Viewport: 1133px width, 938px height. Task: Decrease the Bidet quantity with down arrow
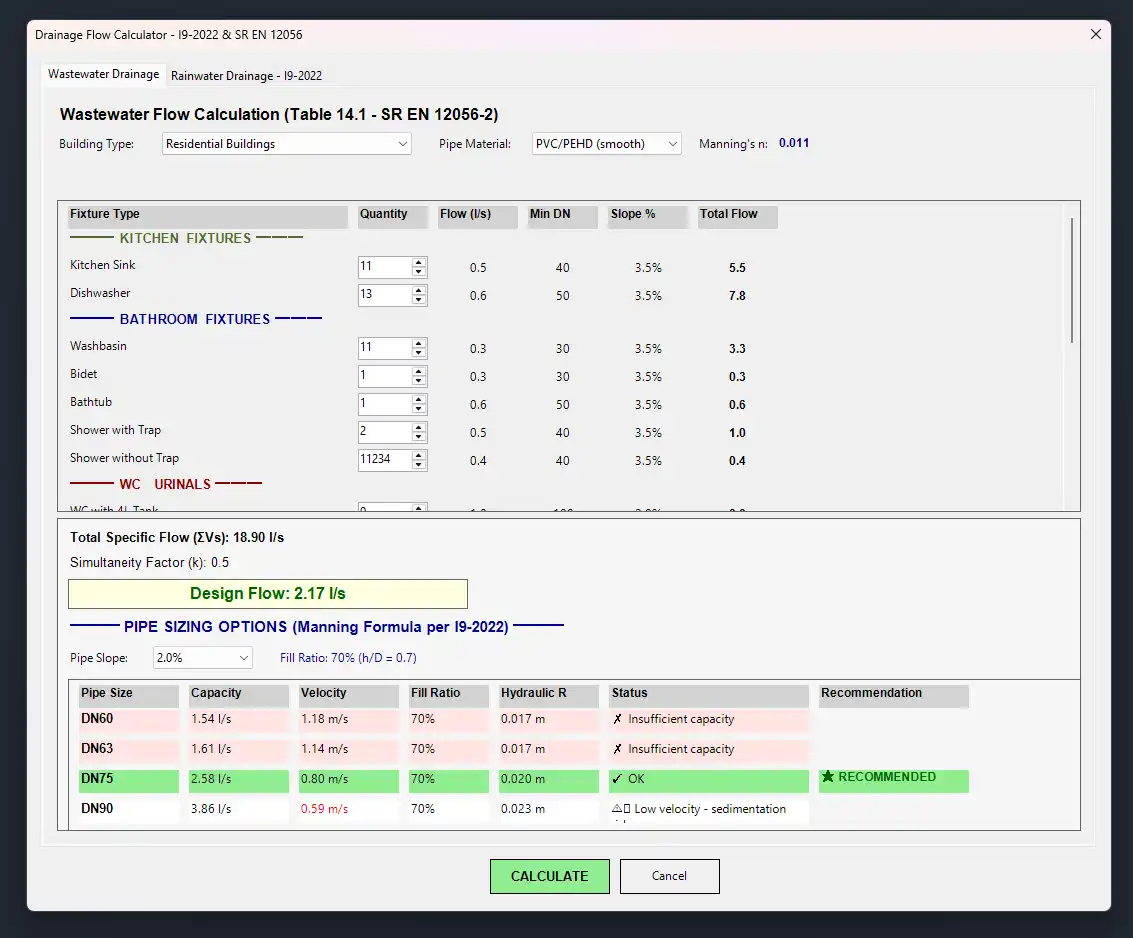(419, 381)
